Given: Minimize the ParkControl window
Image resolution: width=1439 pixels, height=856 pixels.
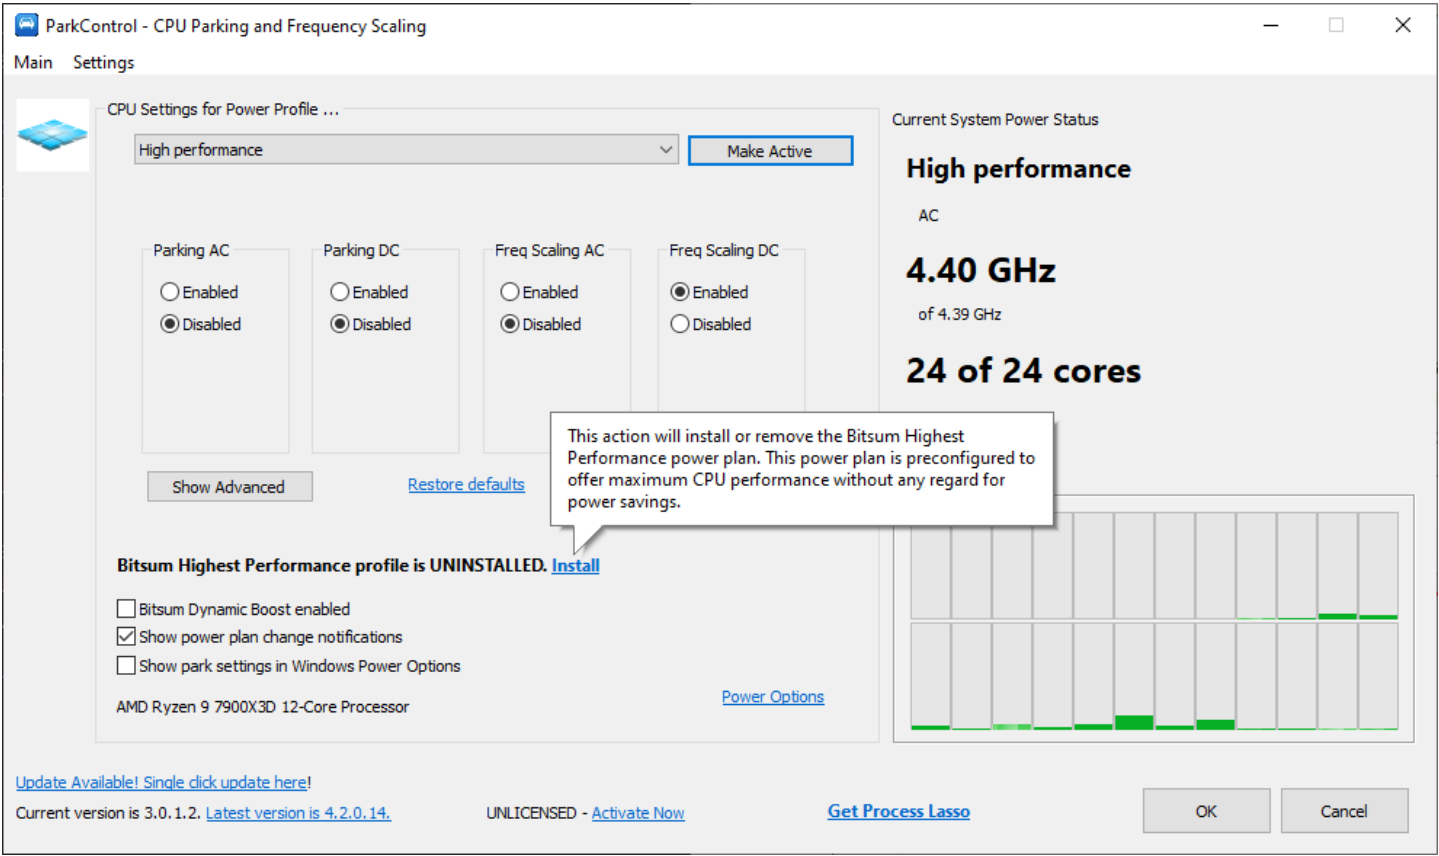Looking at the screenshot, I should (x=1271, y=25).
